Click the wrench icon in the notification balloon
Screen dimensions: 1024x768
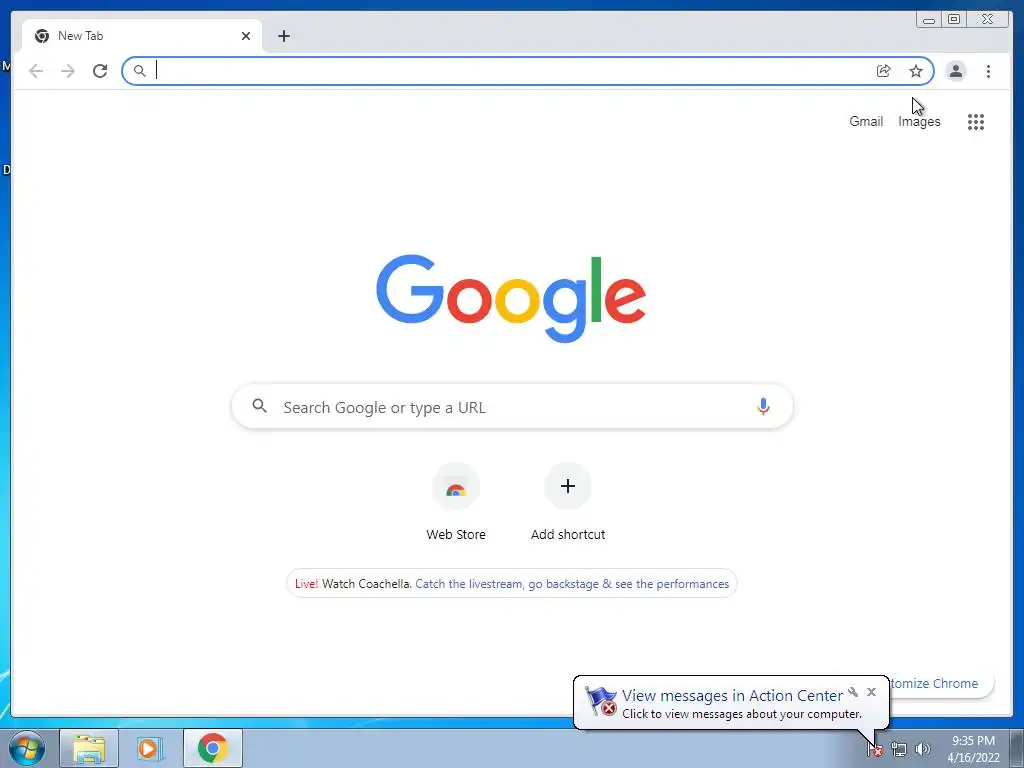click(x=853, y=692)
